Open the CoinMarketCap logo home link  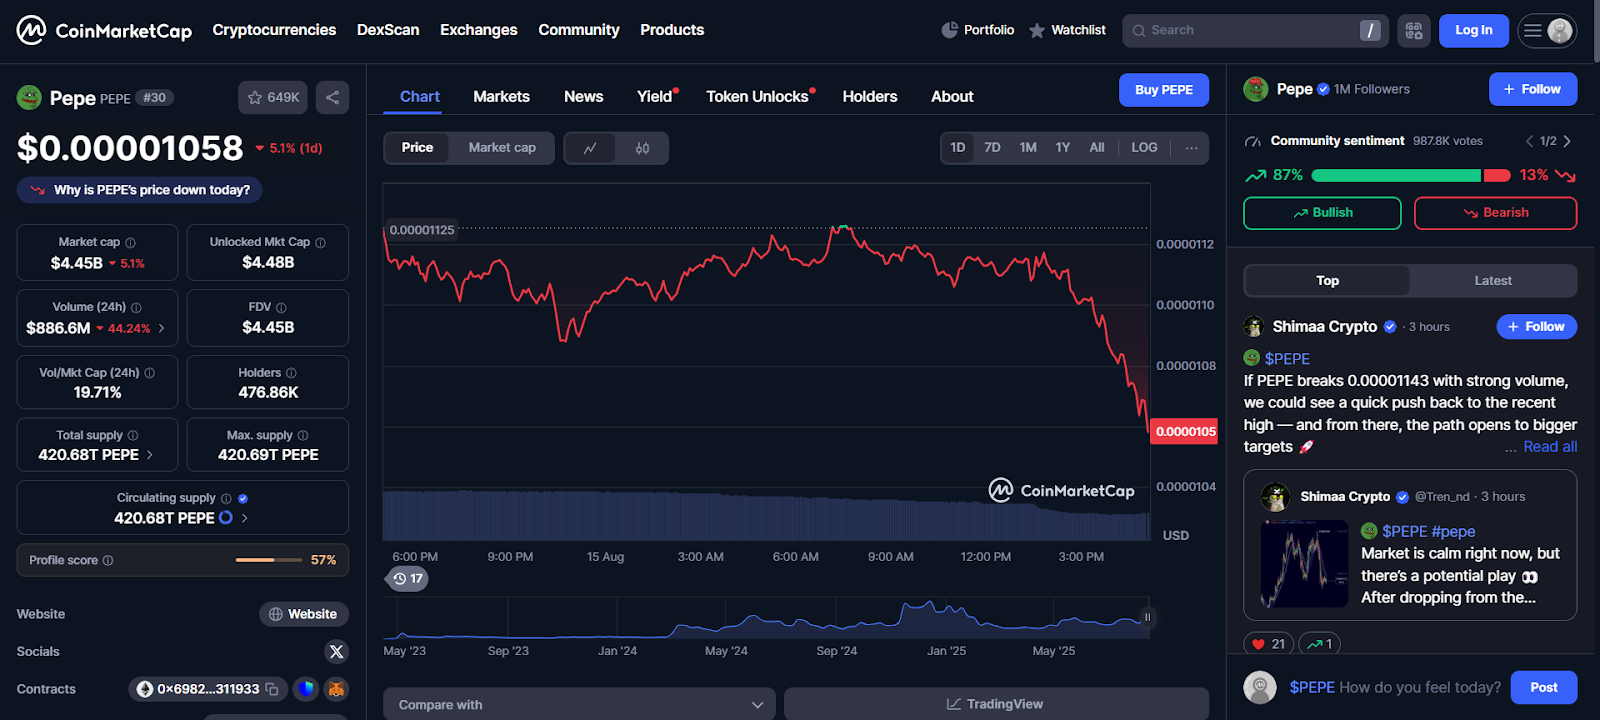pos(104,30)
